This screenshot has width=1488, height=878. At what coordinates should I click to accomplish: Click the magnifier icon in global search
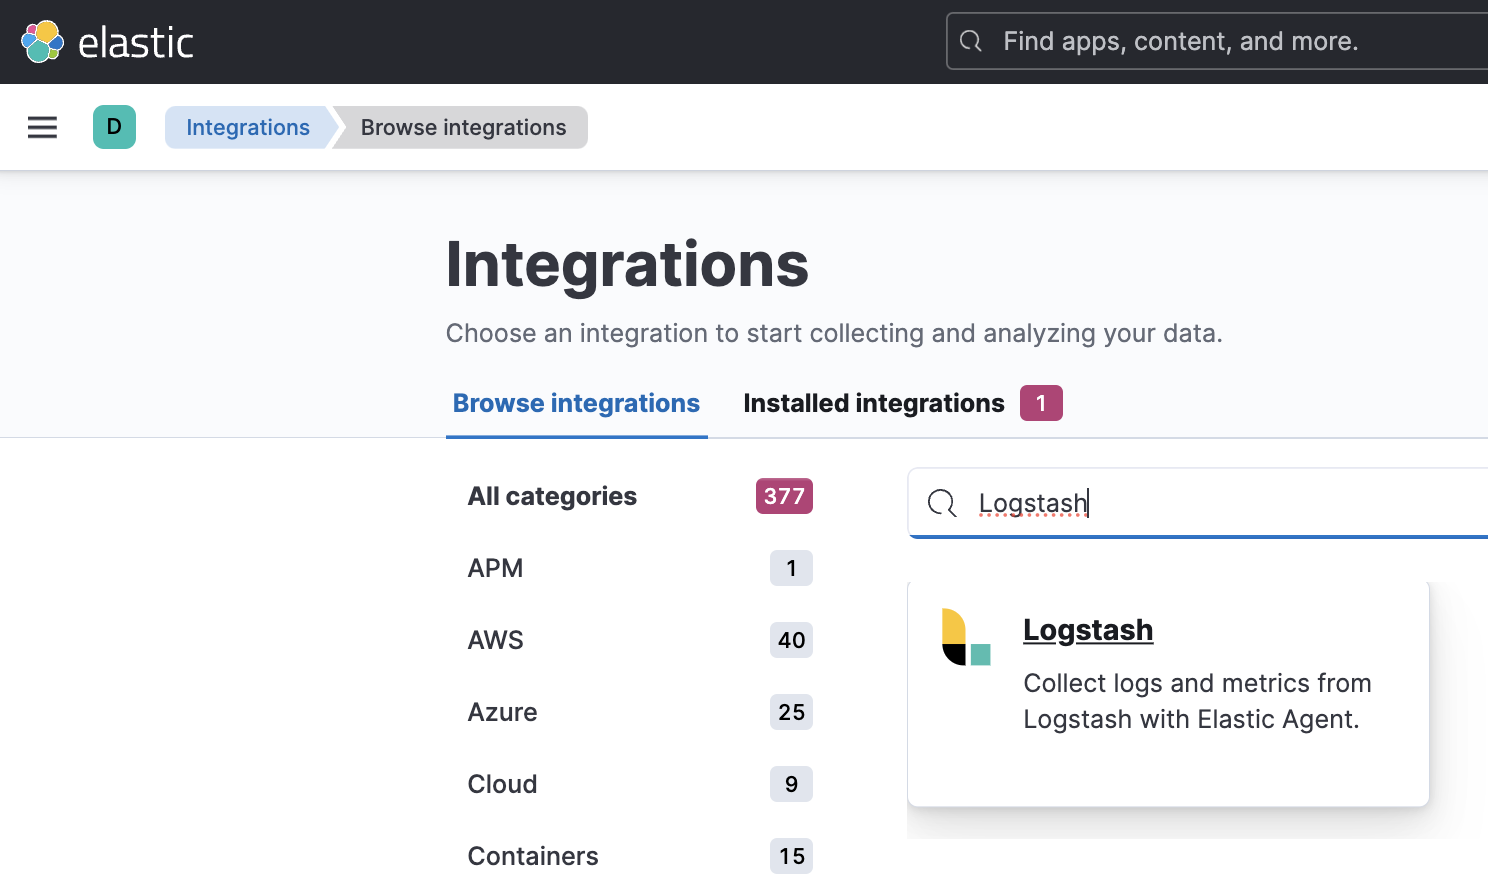click(971, 42)
